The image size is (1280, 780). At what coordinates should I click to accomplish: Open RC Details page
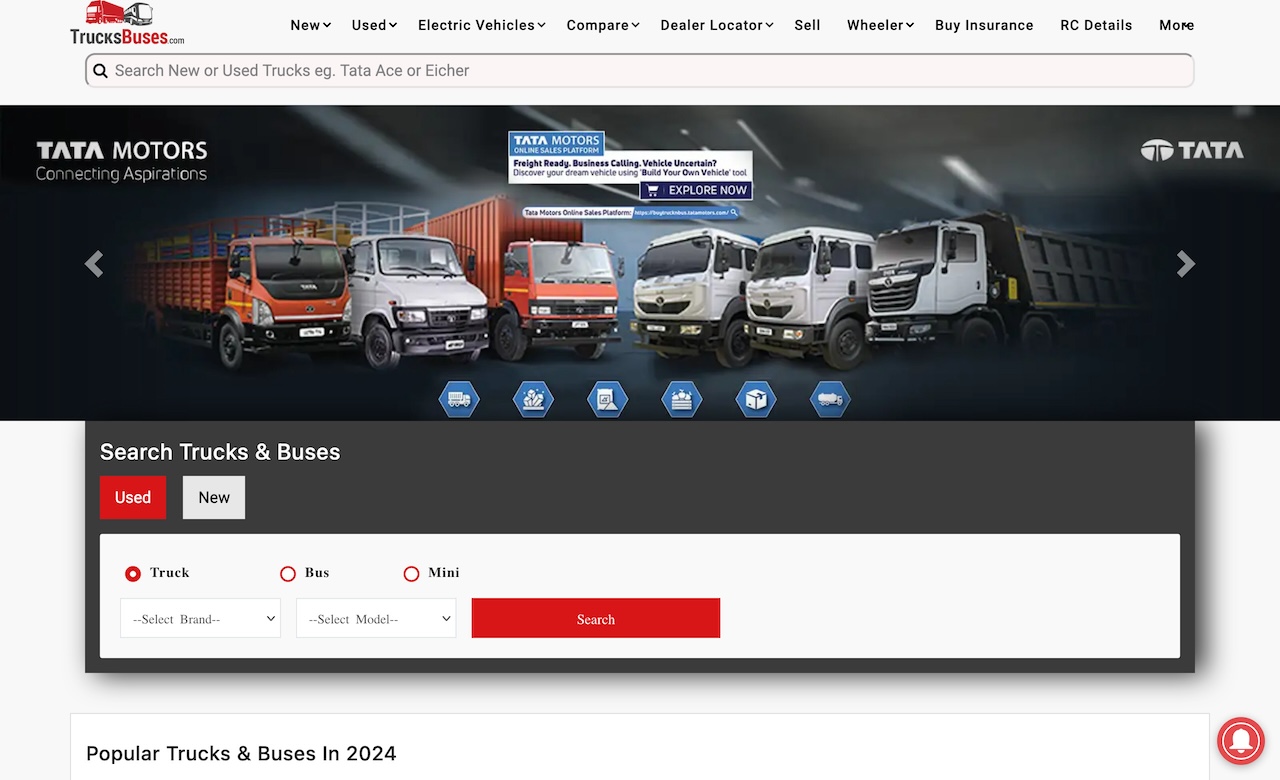click(1096, 25)
